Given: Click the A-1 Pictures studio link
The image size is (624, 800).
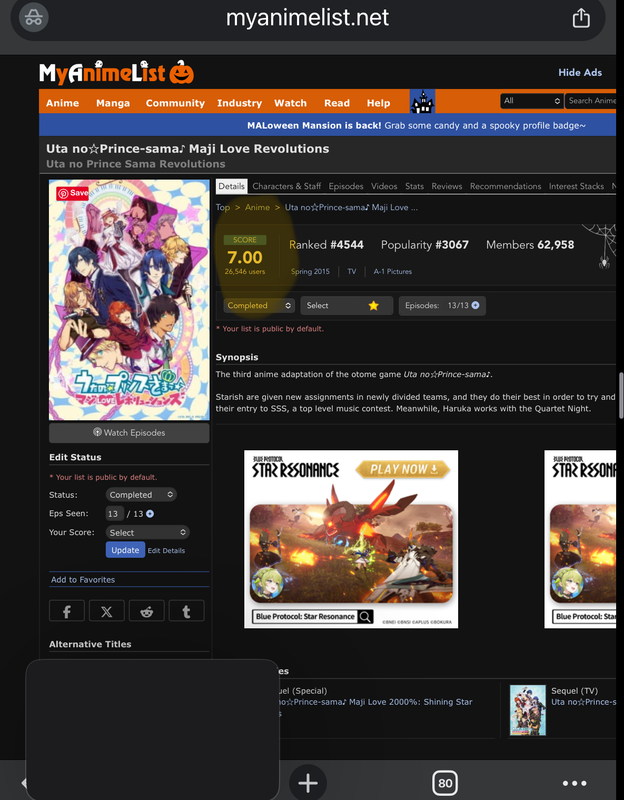Looking at the screenshot, I should 392,271.
